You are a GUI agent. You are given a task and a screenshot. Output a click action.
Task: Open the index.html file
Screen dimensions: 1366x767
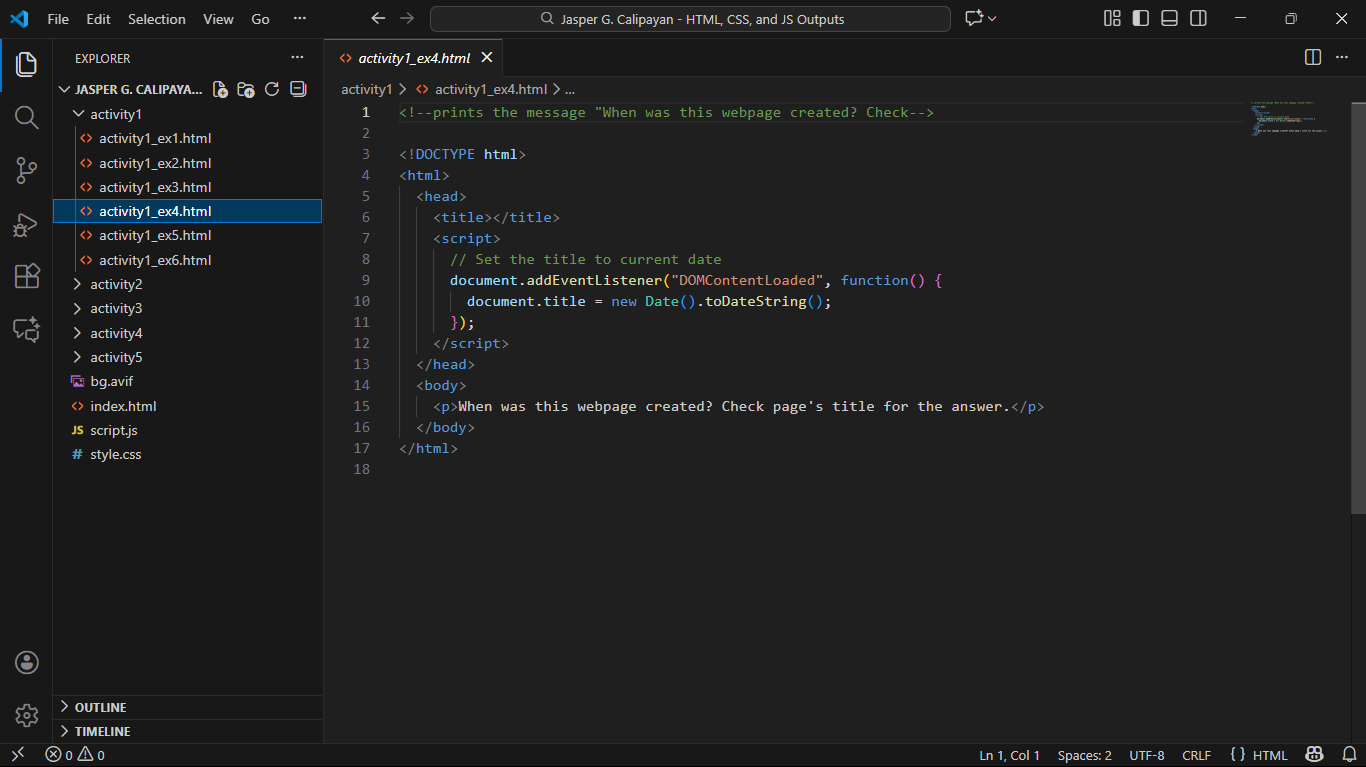tap(123, 406)
